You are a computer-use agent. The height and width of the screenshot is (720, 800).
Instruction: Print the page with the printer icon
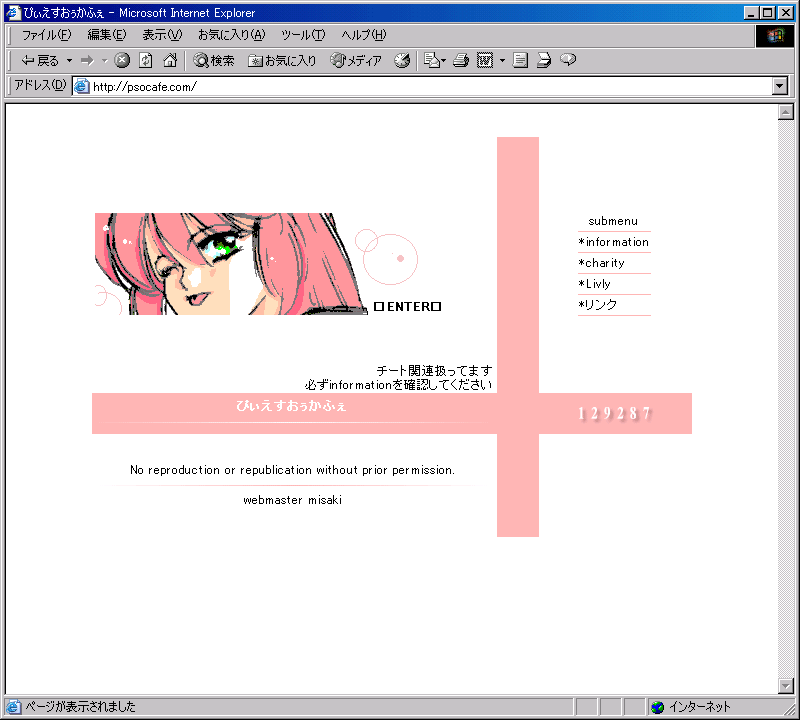pyautogui.click(x=461, y=60)
